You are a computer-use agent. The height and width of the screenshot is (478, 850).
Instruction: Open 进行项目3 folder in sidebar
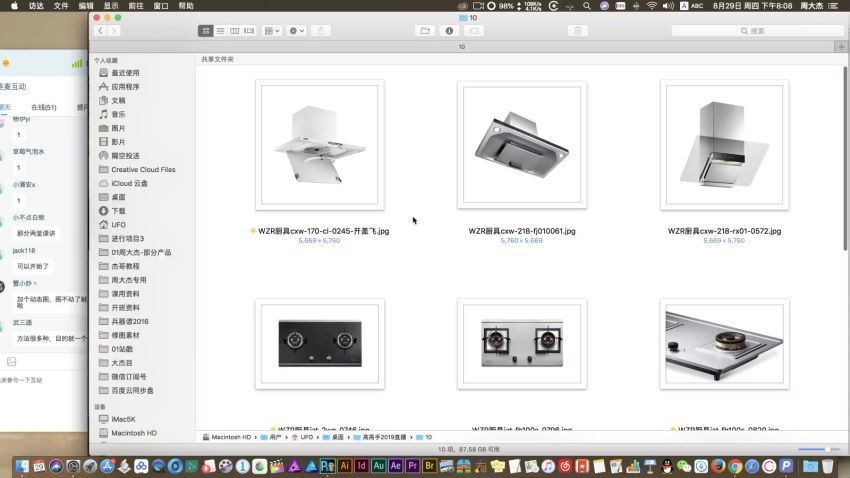(127, 238)
